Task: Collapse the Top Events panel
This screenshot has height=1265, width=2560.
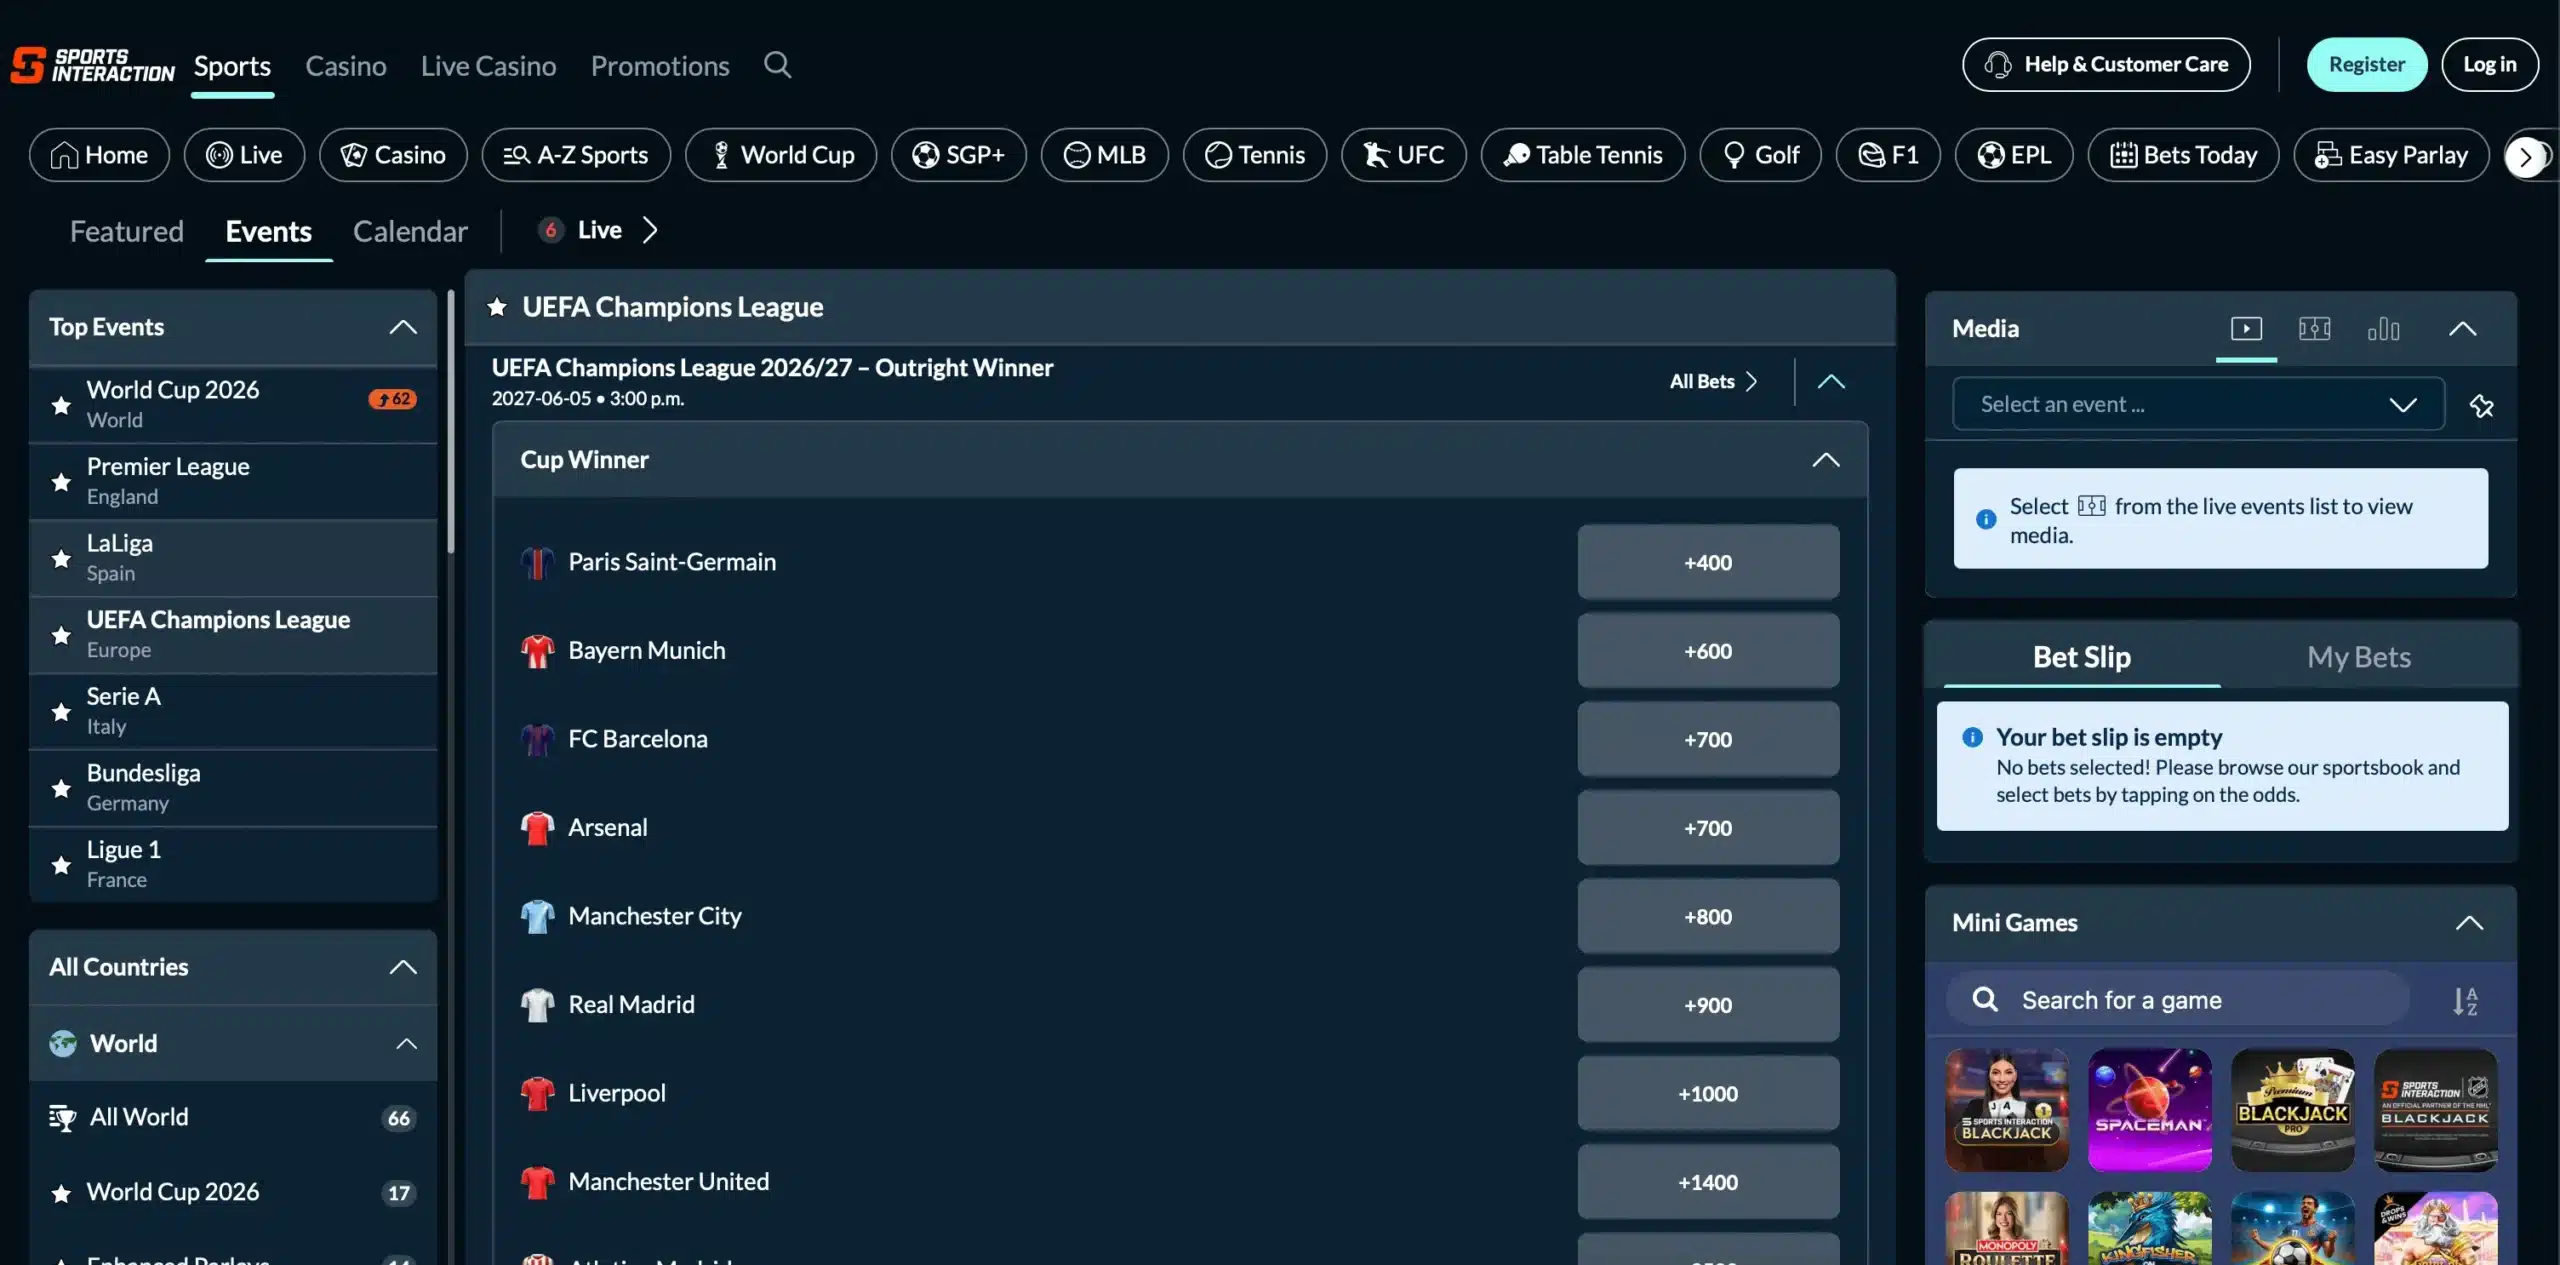Action: tap(403, 328)
